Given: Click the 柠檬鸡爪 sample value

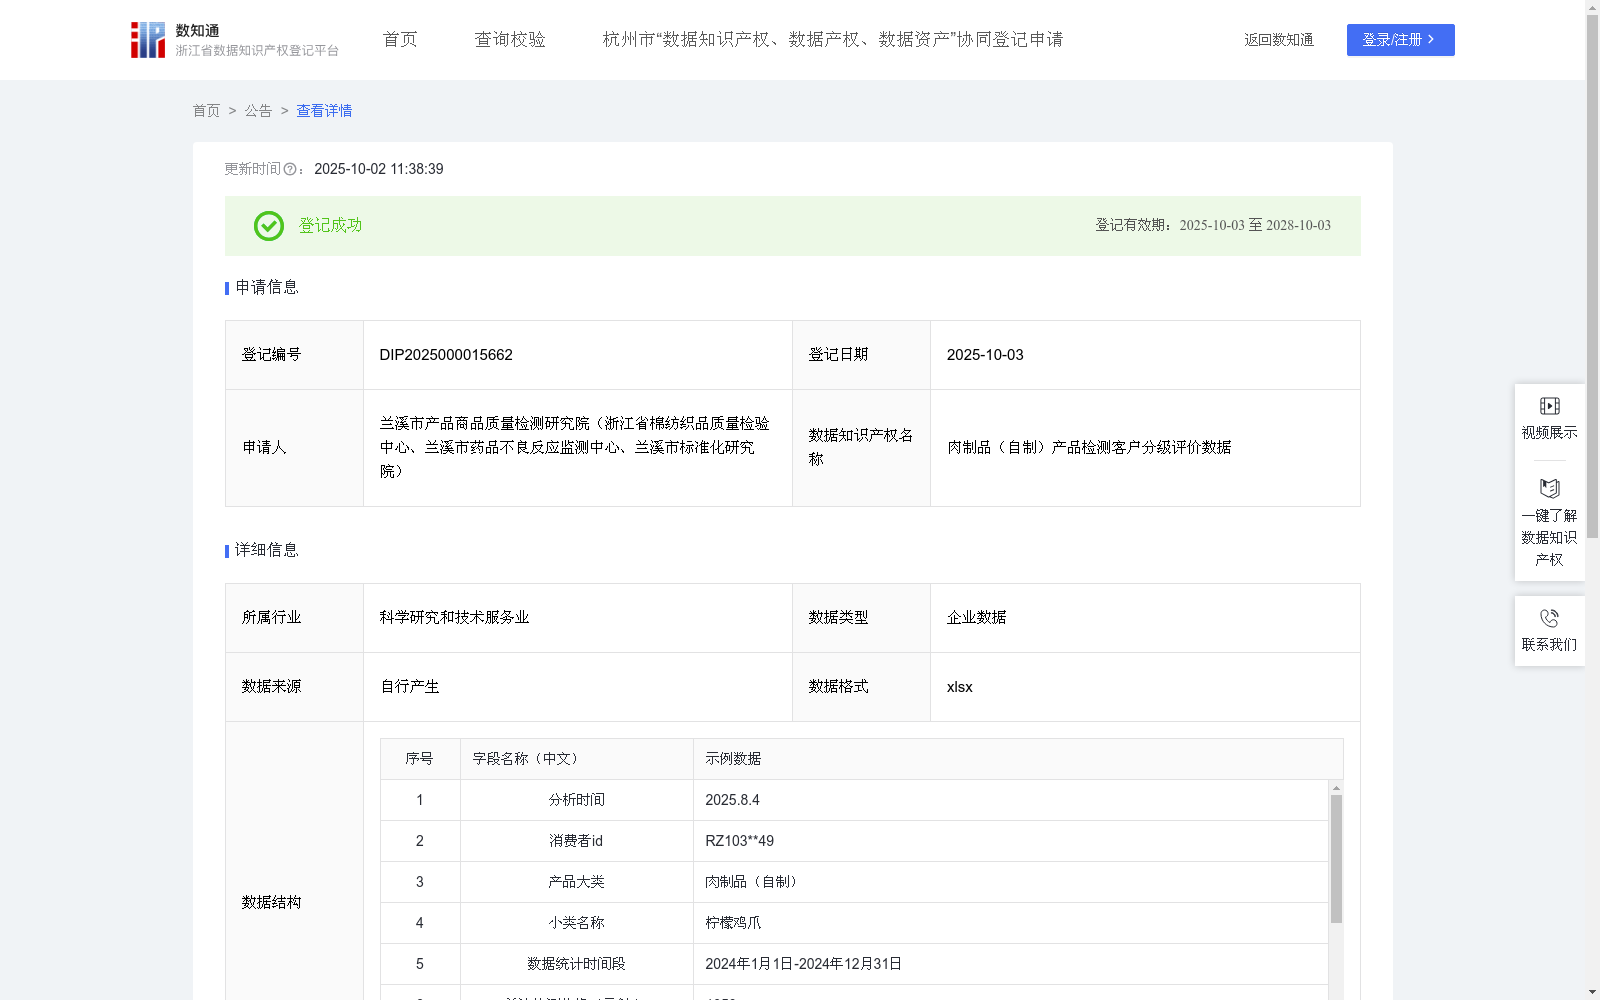Looking at the screenshot, I should [733, 923].
